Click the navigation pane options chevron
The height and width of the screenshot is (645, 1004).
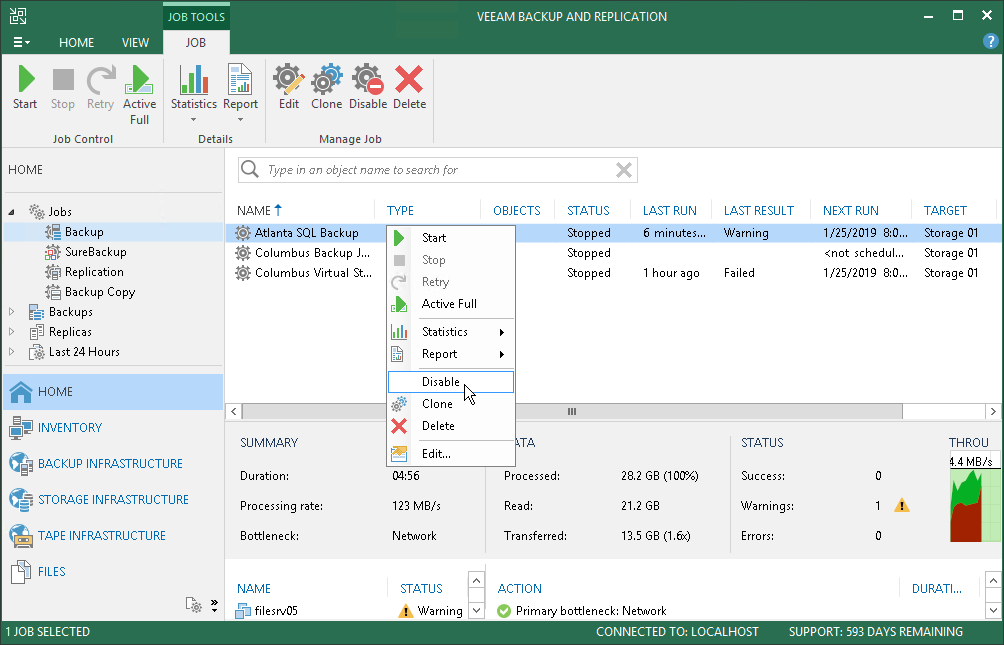[x=214, y=606]
